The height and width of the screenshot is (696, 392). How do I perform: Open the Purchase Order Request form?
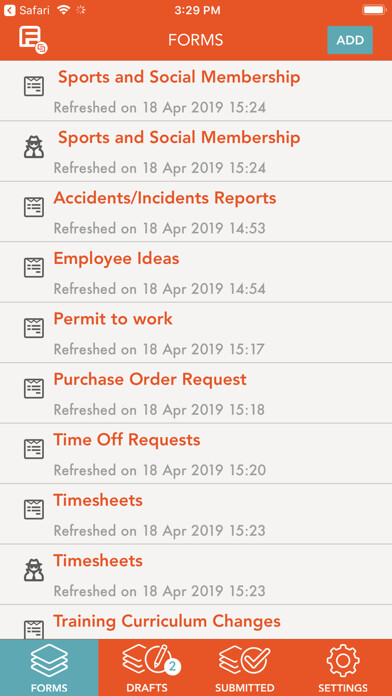196,393
